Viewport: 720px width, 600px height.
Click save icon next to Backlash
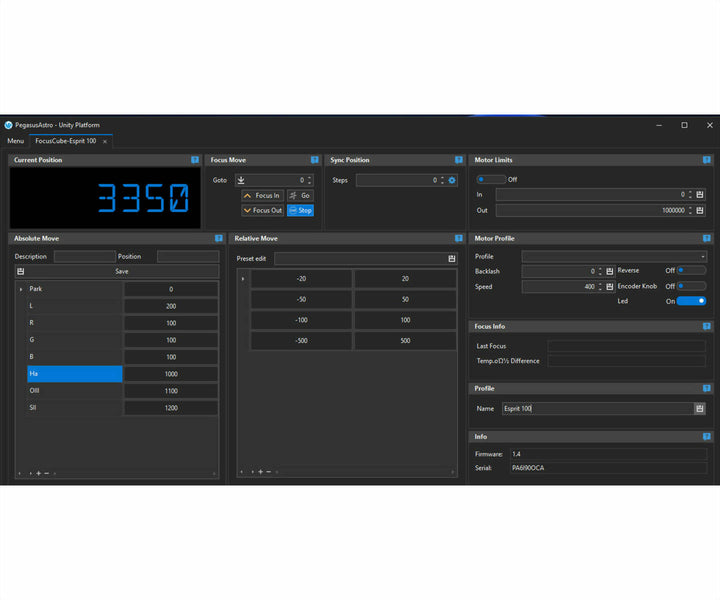point(609,271)
